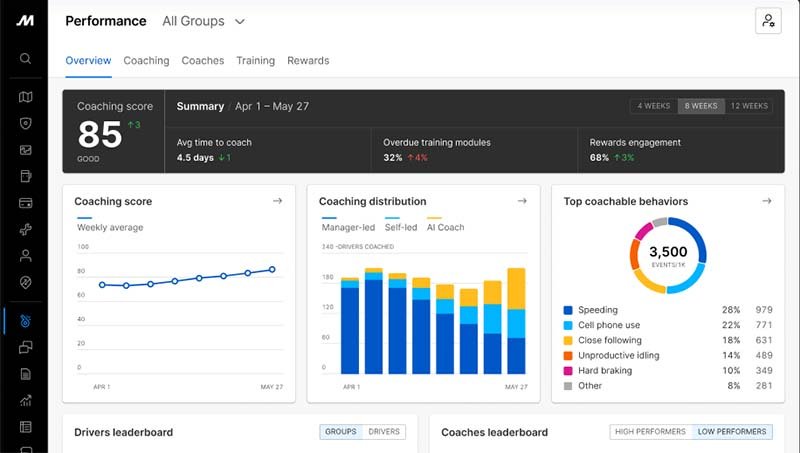This screenshot has height=453, width=800.
Task: Switch summary range to 4 WEEKS
Action: click(654, 106)
